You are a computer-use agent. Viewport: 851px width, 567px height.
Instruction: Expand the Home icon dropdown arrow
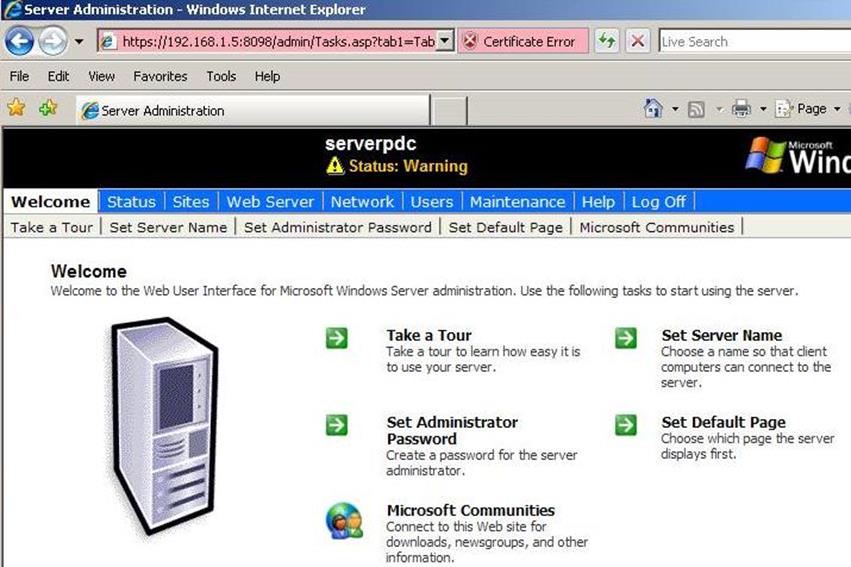tap(675, 109)
